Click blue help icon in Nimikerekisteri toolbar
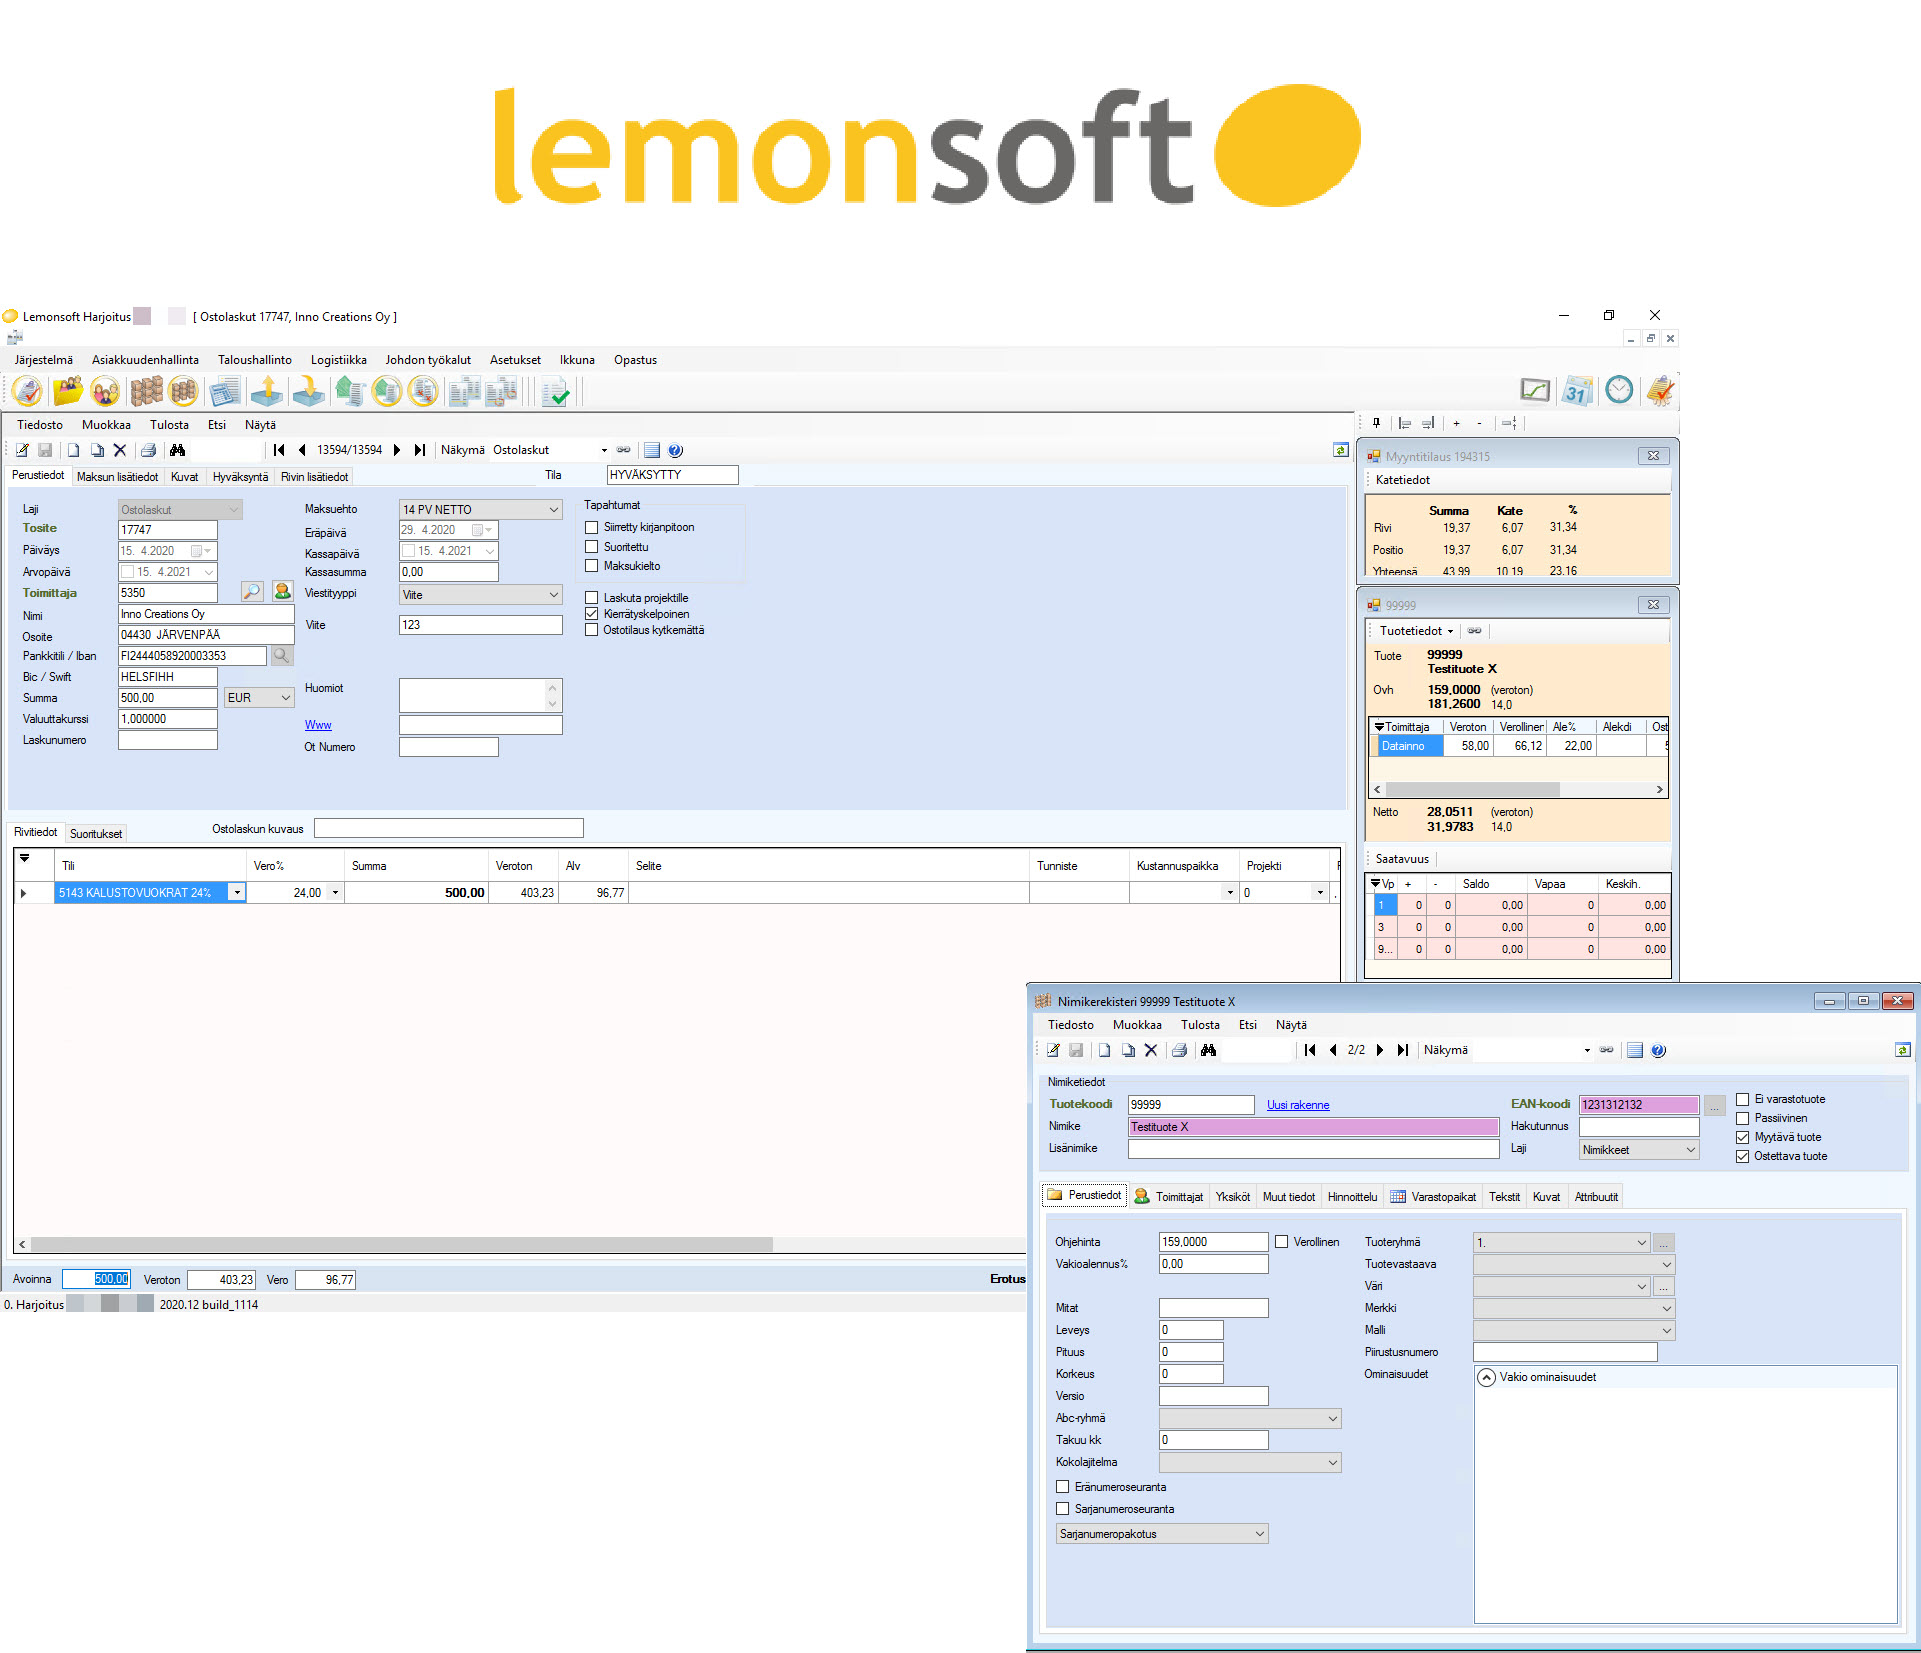The image size is (1921, 1653). [x=1658, y=1050]
